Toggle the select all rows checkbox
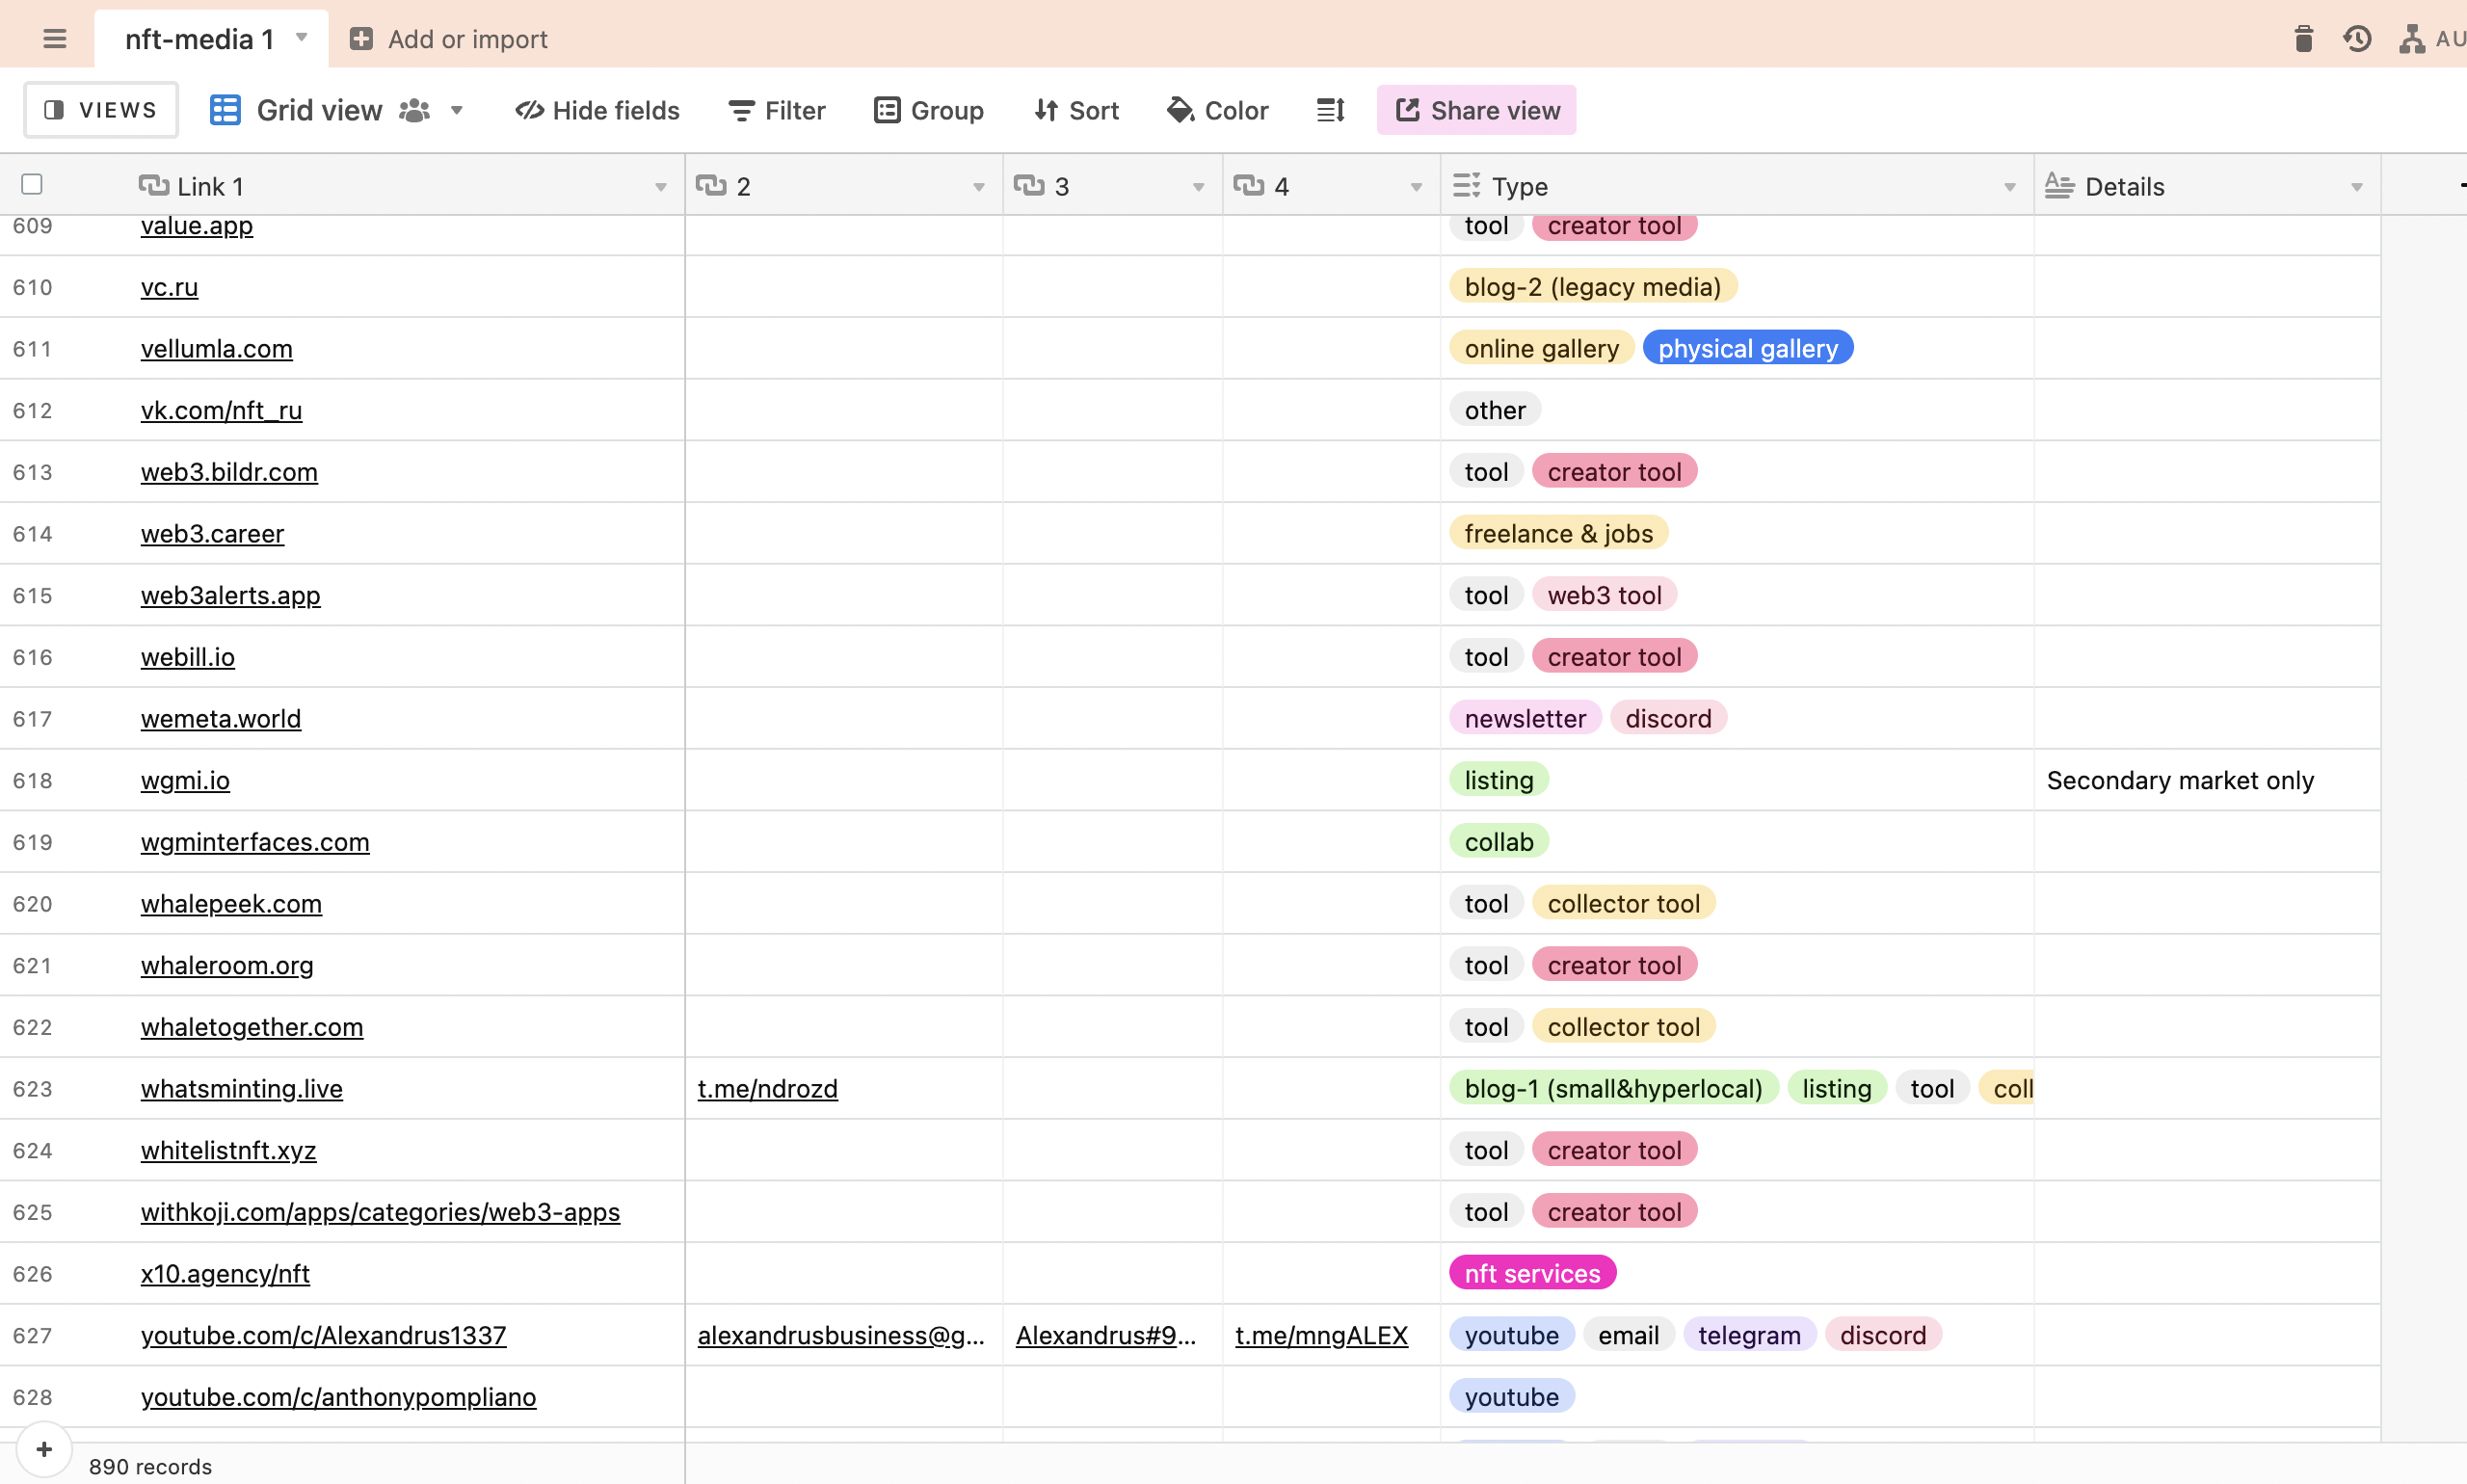This screenshot has width=2467, height=1484. pos(32,185)
